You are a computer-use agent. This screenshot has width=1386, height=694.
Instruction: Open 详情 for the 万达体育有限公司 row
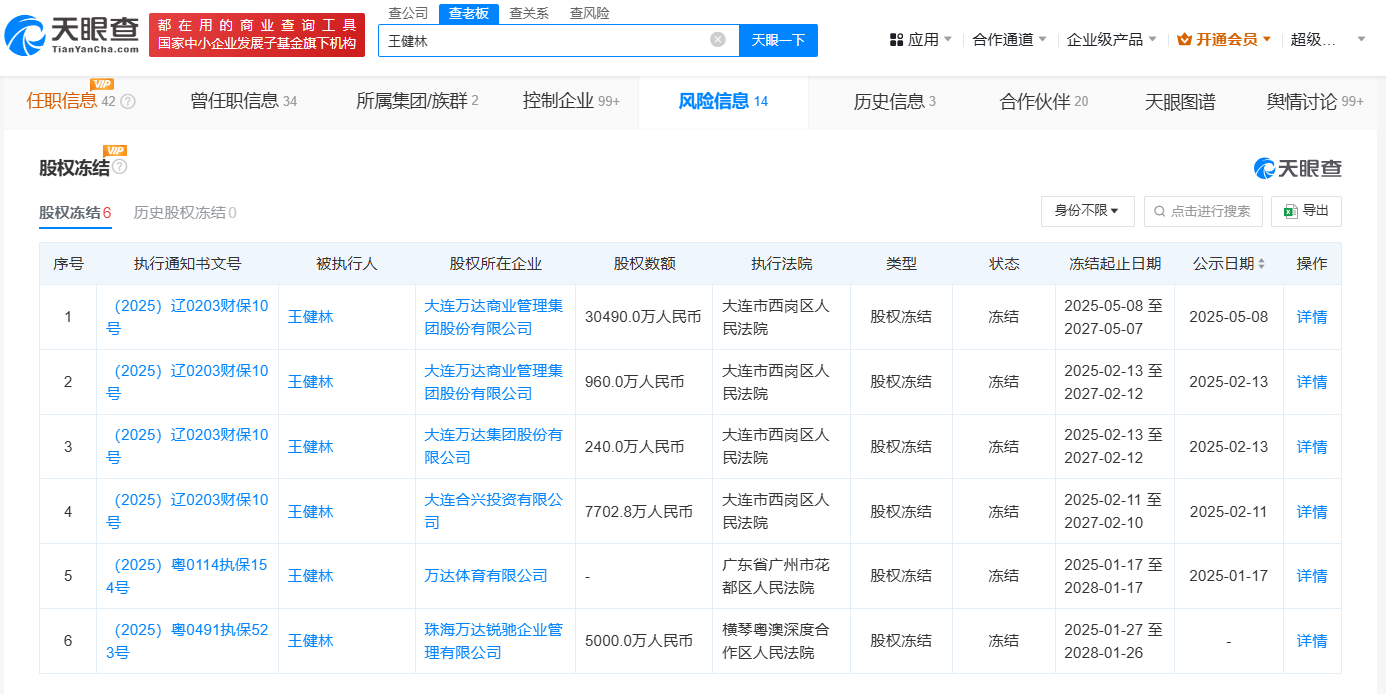point(1311,576)
